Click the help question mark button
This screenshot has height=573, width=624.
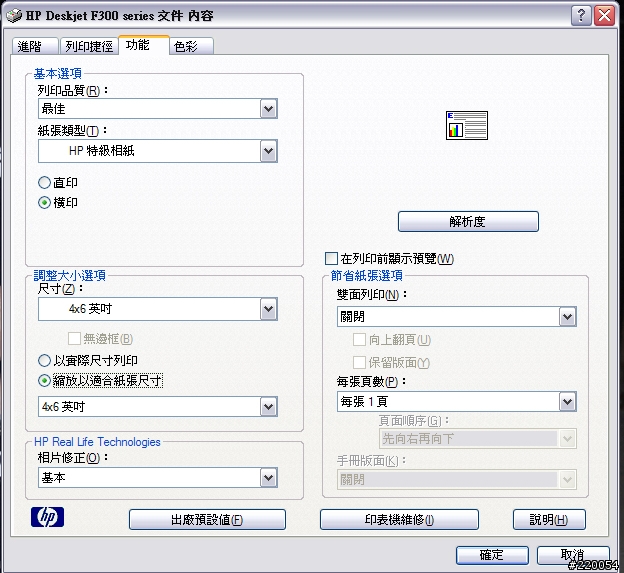(581, 16)
